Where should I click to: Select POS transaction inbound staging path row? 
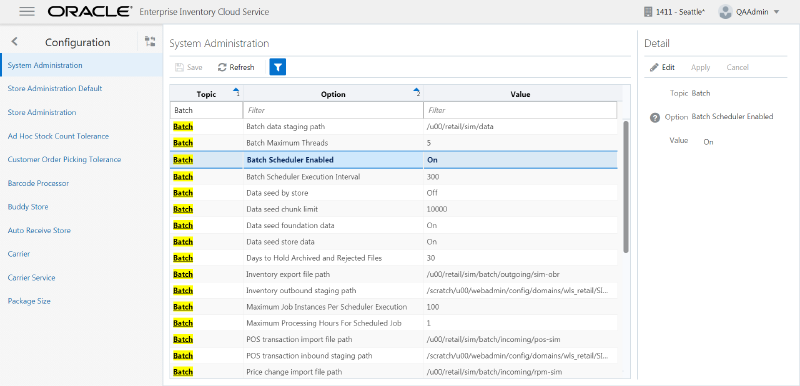click(393, 355)
